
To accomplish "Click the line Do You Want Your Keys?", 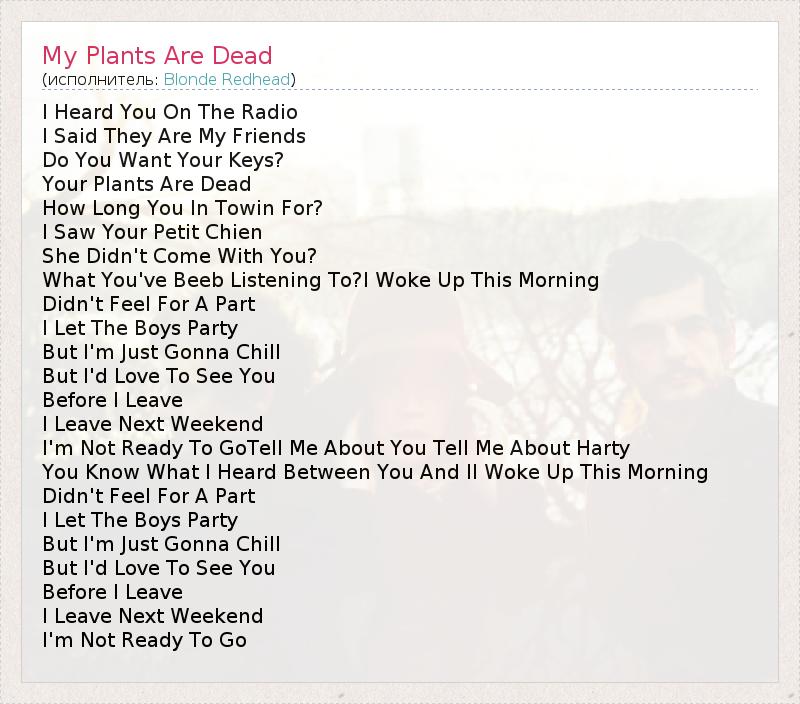I will [163, 160].
